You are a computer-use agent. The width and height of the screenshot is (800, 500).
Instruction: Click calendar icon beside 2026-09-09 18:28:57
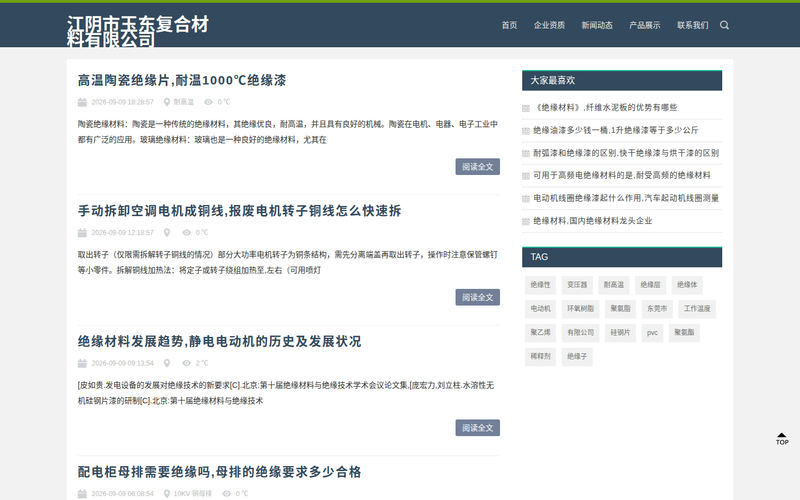82,102
